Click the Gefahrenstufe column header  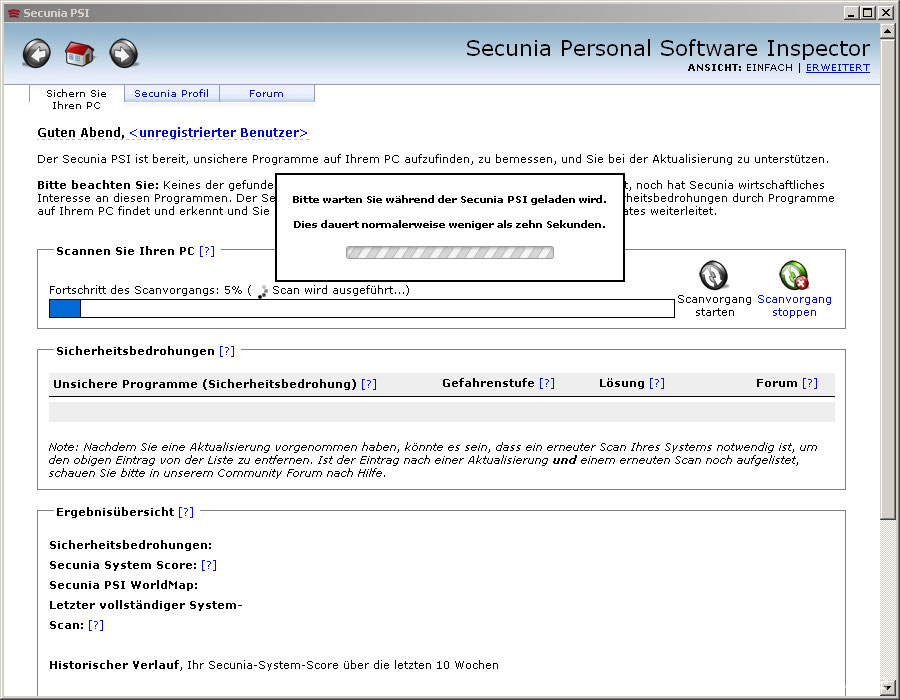point(488,383)
